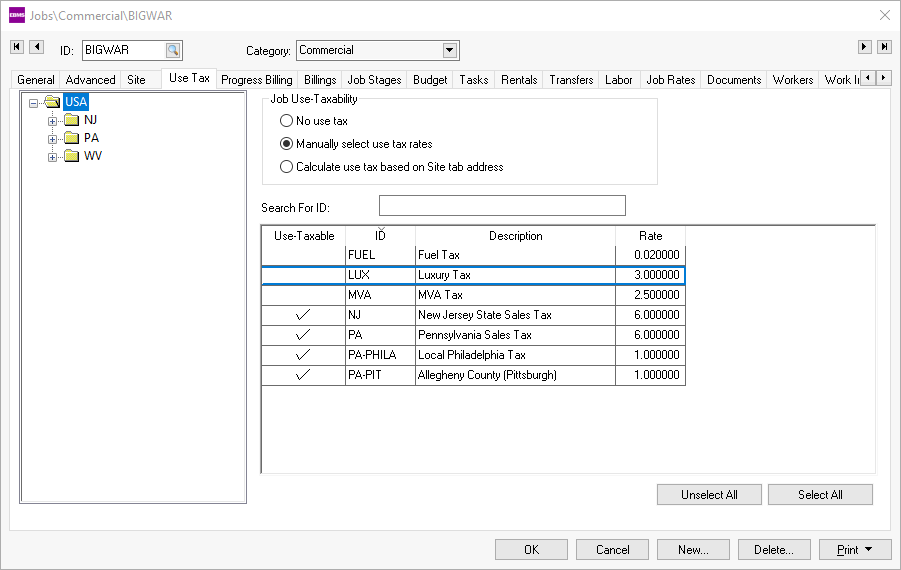This screenshot has width=901, height=570.
Task: Choose Calculate use tax based on Site
Action: tap(287, 167)
